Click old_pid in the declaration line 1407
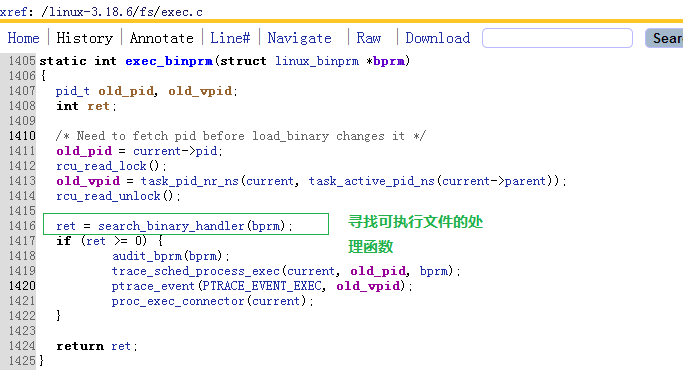The height and width of the screenshot is (370, 683). point(126,91)
